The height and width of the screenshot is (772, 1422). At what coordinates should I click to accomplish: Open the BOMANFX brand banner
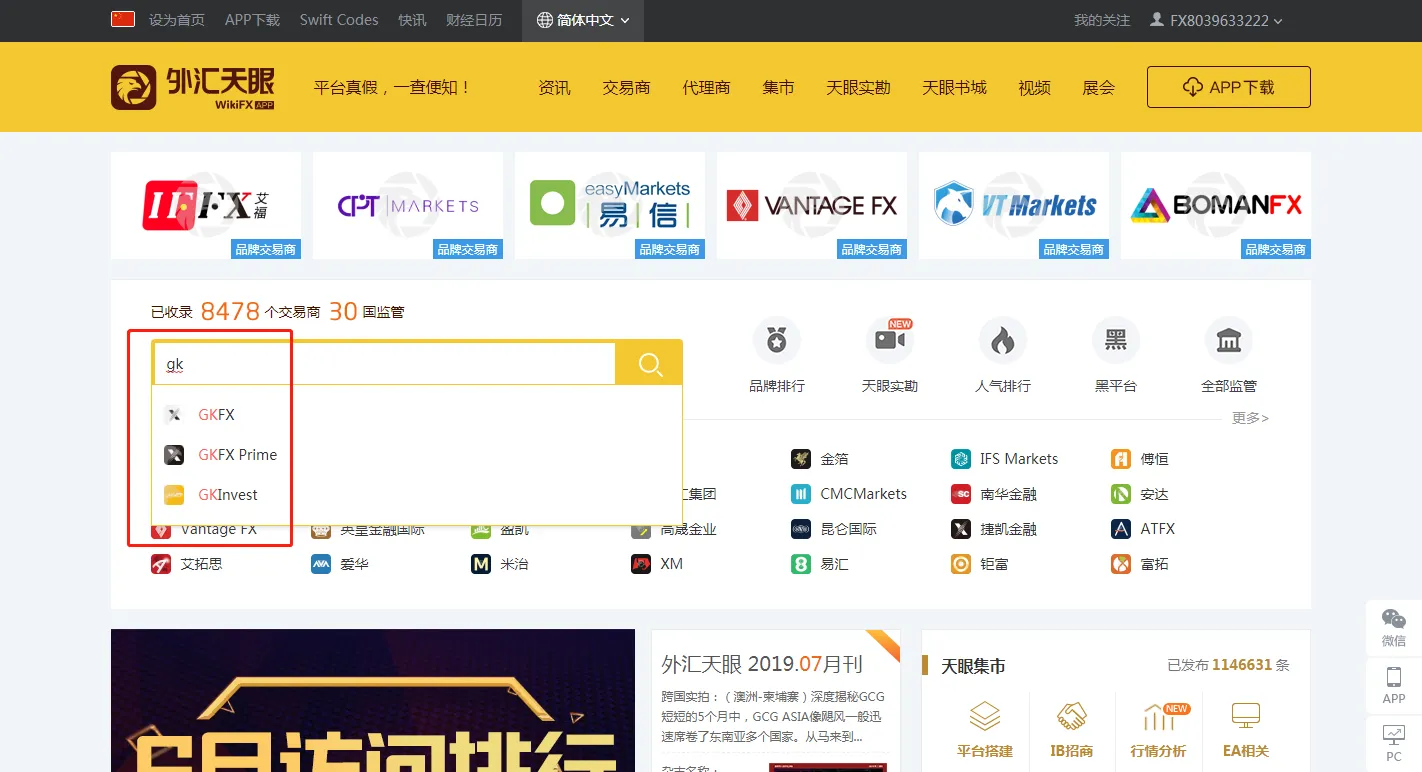[x=1216, y=206]
